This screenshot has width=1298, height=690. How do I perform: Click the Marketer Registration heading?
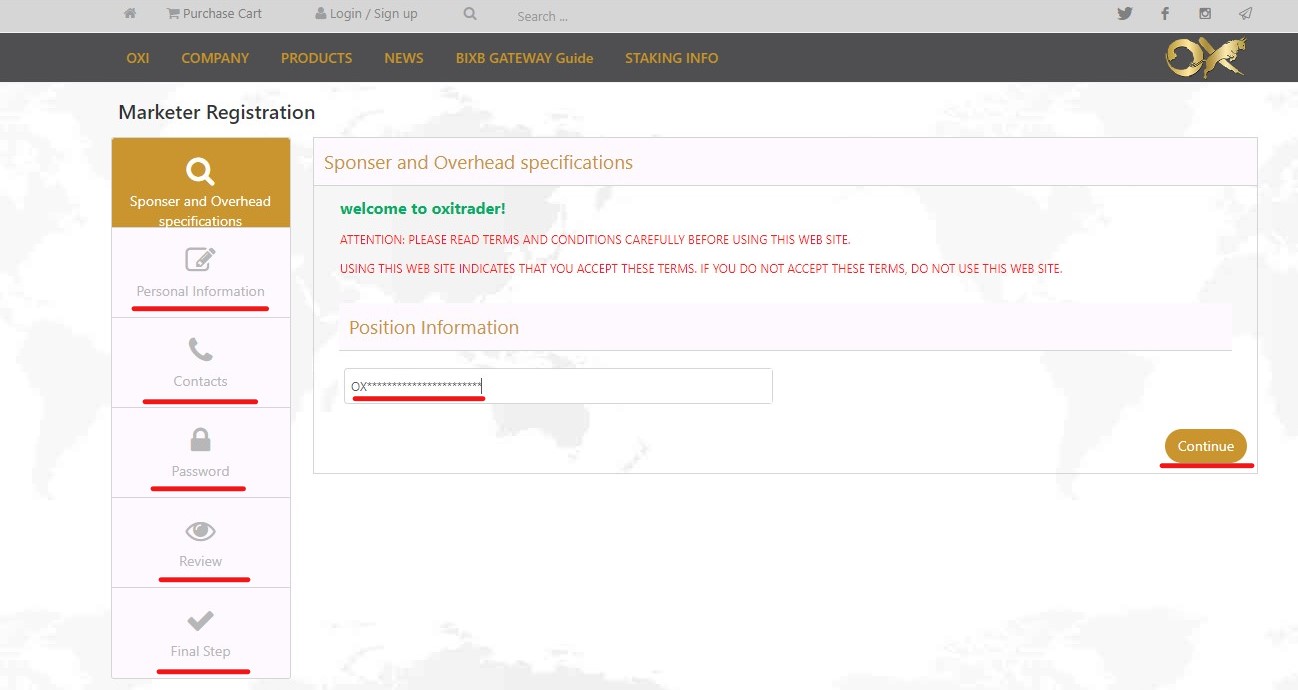click(x=217, y=112)
